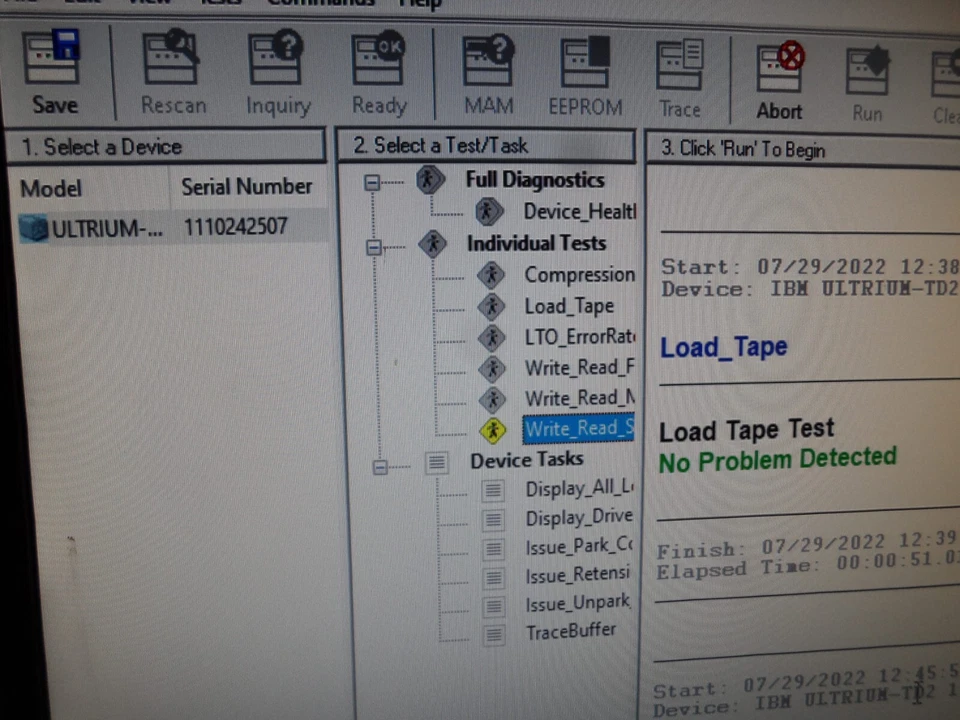Choose the Compression test
This screenshot has width=960, height=720.
[x=580, y=274]
